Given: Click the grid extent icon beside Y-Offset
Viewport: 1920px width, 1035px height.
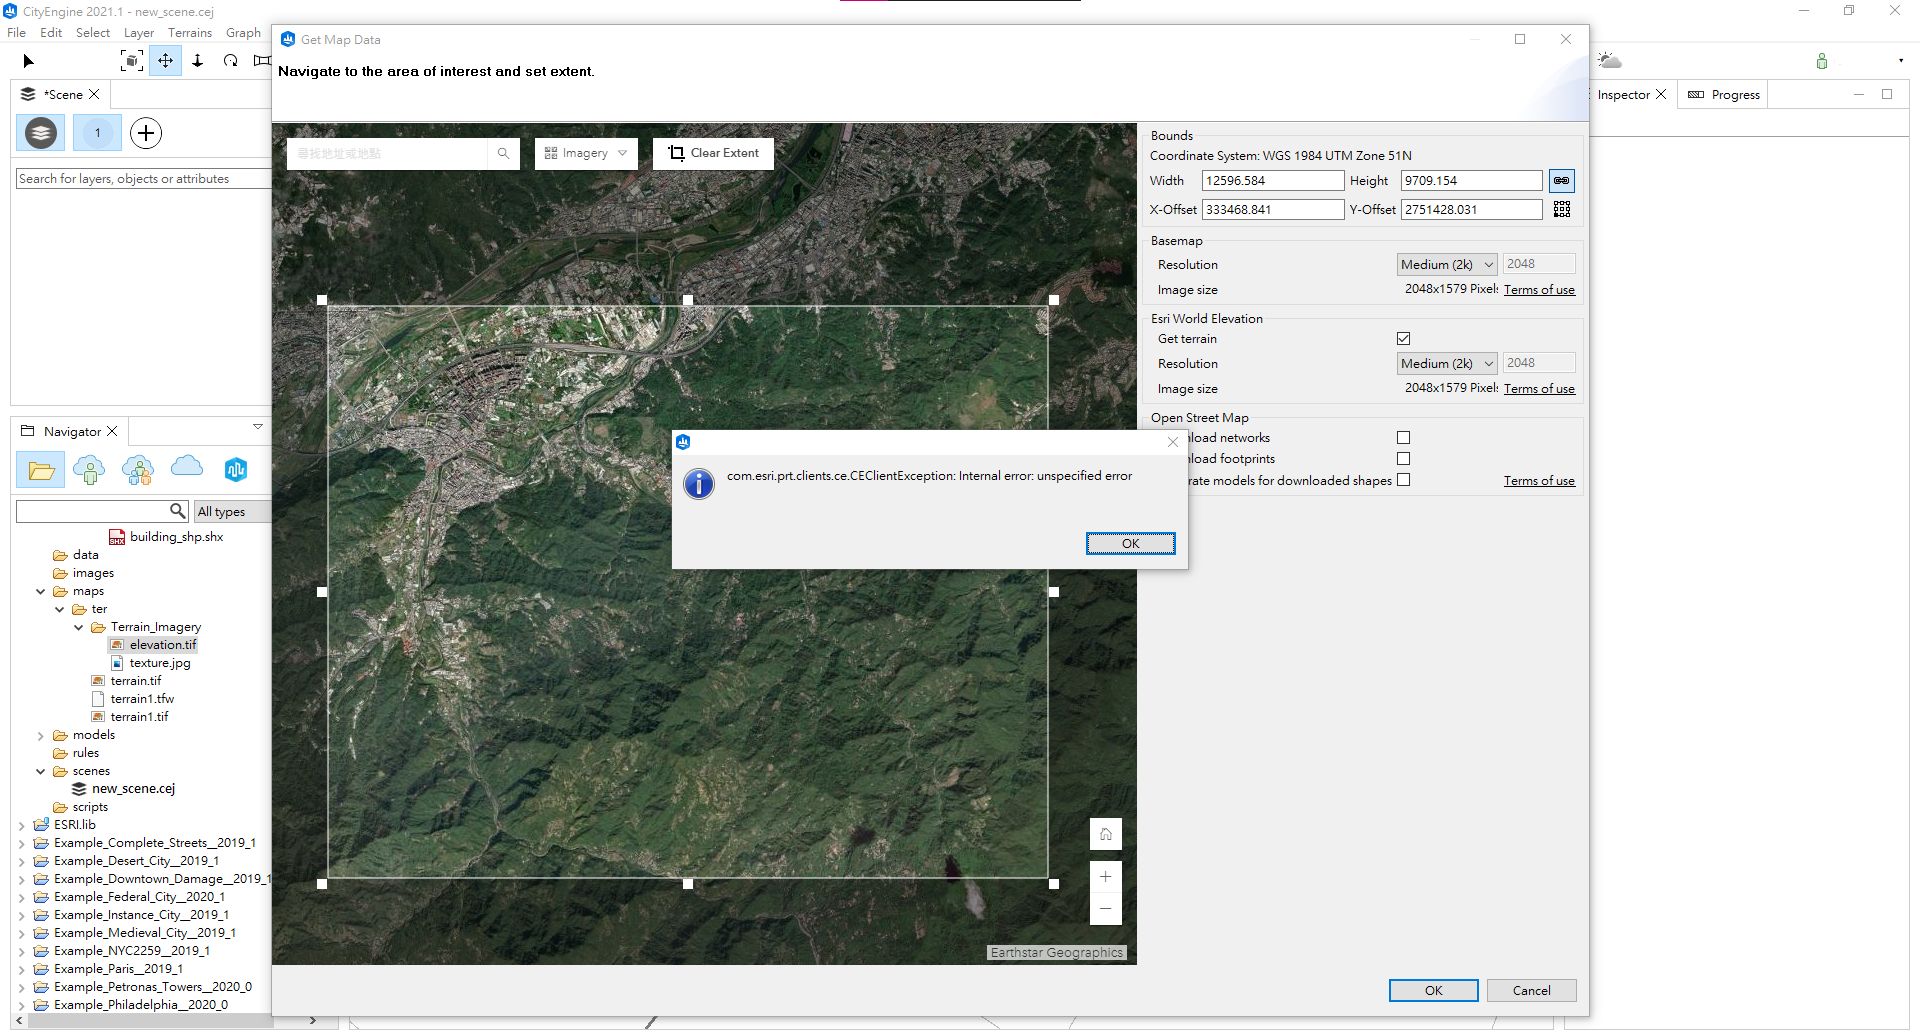Looking at the screenshot, I should pyautogui.click(x=1562, y=209).
